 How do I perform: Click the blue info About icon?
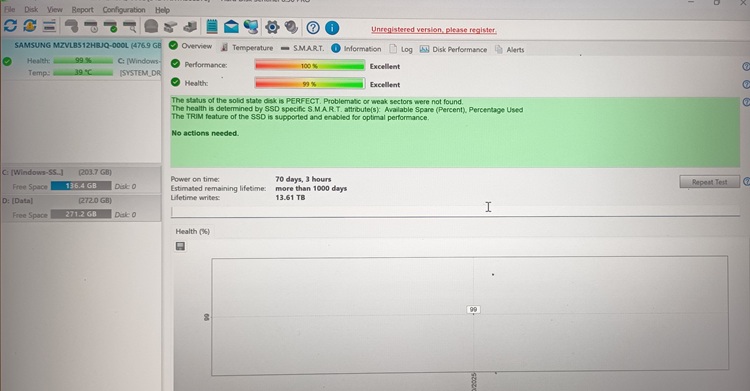tap(332, 28)
